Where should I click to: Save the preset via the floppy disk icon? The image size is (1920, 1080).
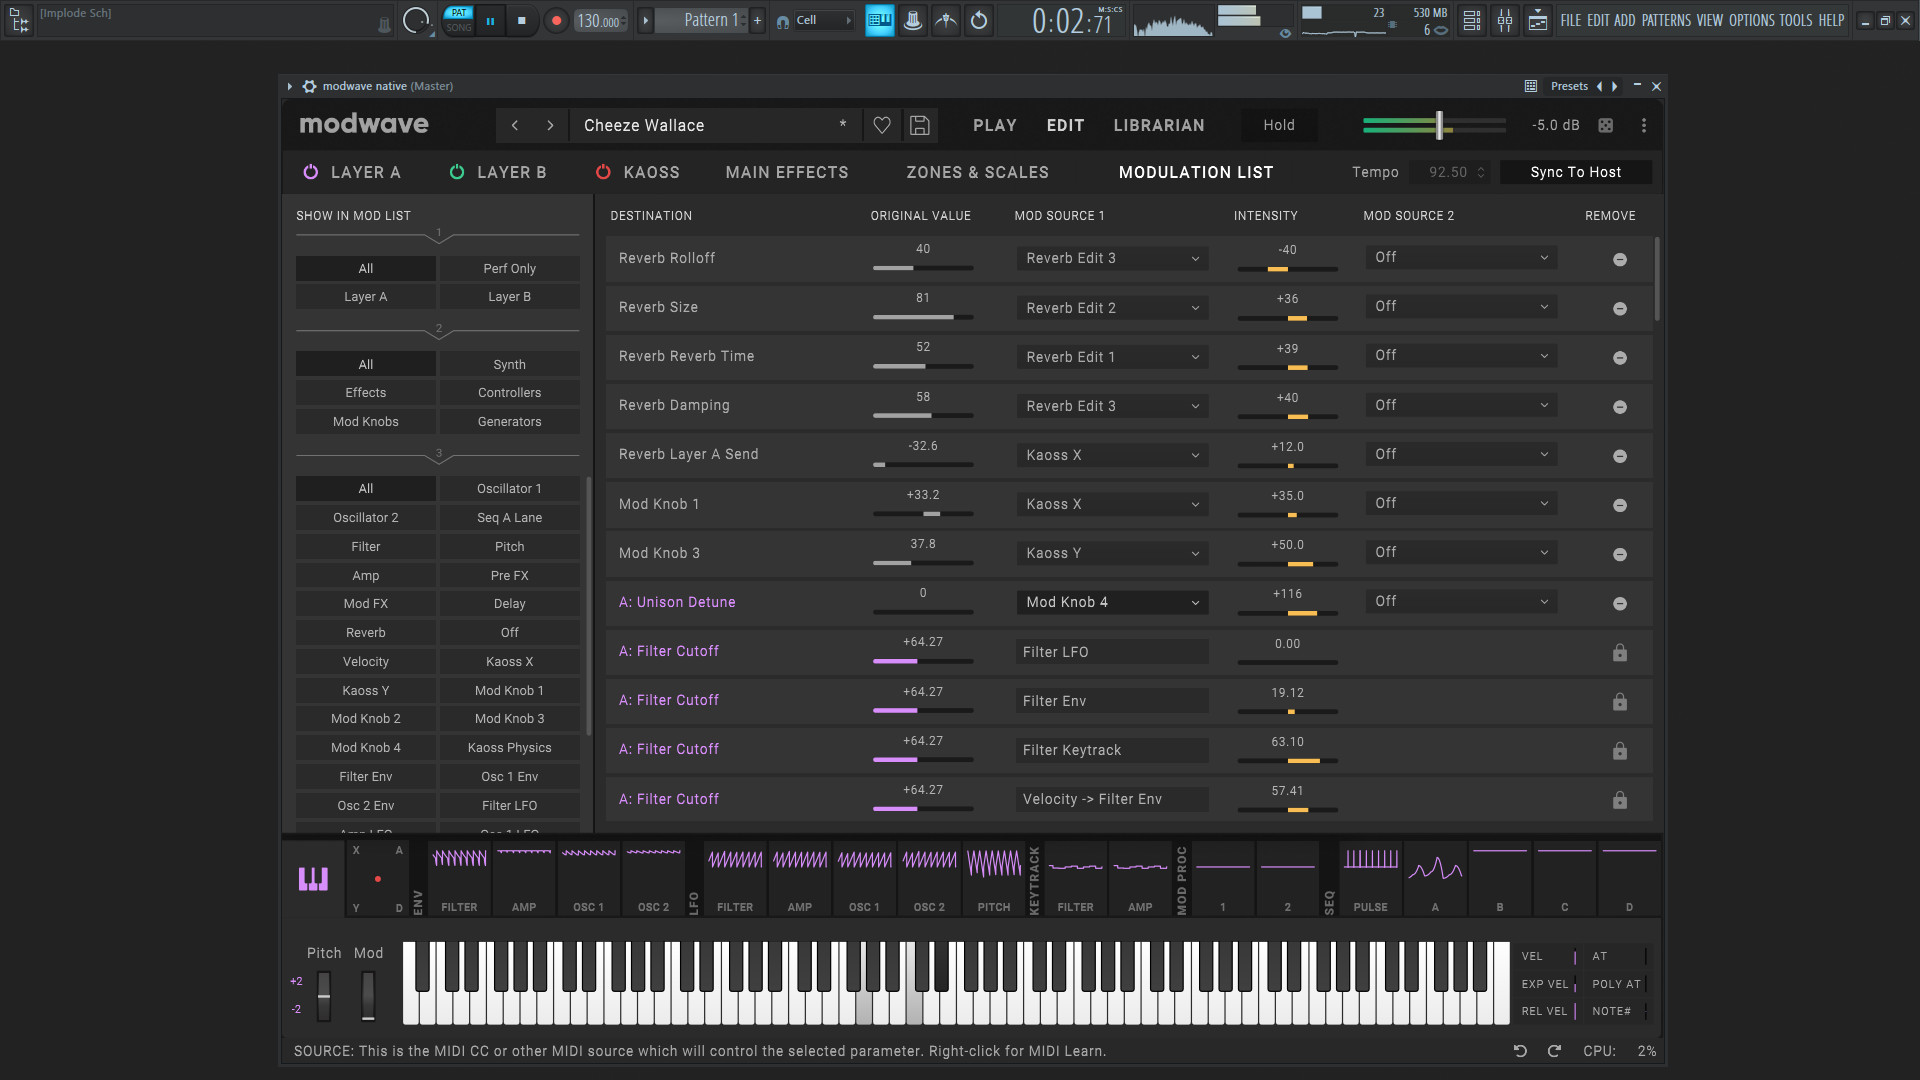point(920,125)
